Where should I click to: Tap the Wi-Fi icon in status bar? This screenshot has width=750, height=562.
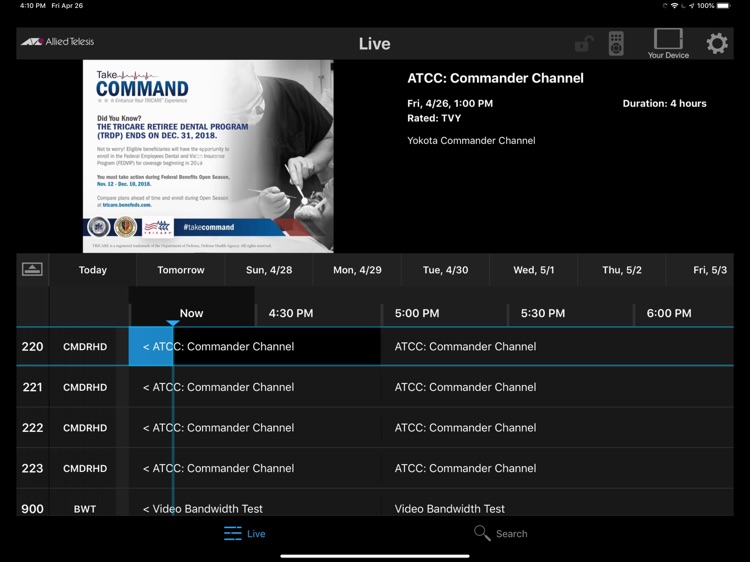pos(674,6)
